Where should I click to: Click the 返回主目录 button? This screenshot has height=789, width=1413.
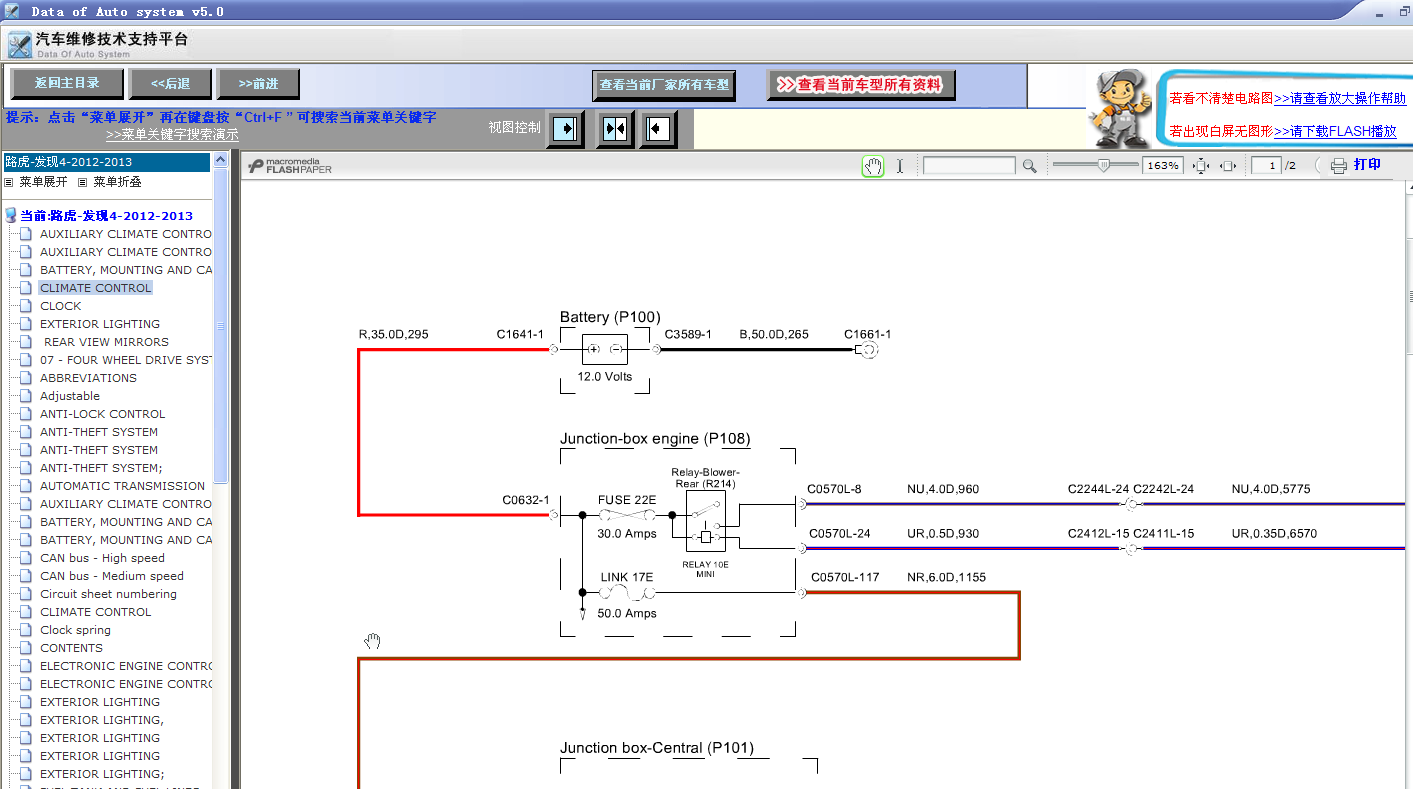pos(68,84)
